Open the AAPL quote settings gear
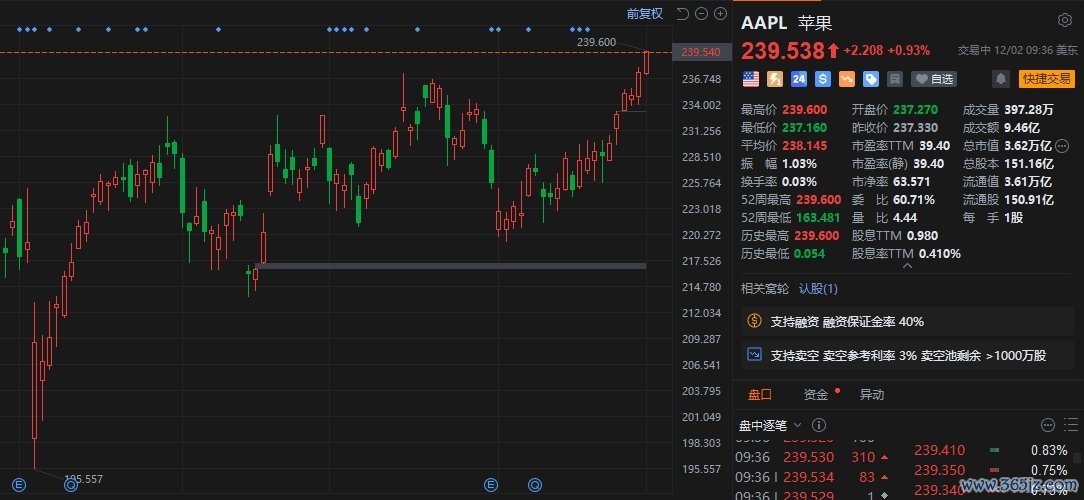This screenshot has height=500, width=1084. coord(1065,20)
